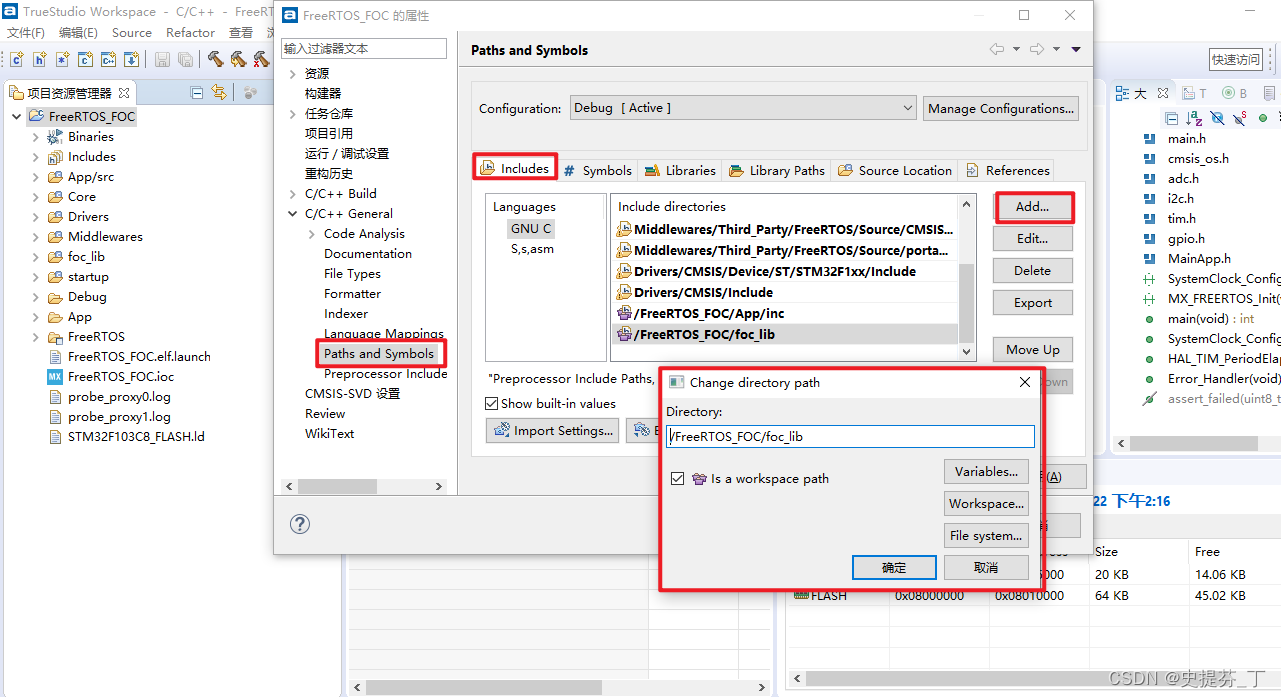Click the help question mark icon in the dialog
This screenshot has width=1281, height=697.
(299, 524)
